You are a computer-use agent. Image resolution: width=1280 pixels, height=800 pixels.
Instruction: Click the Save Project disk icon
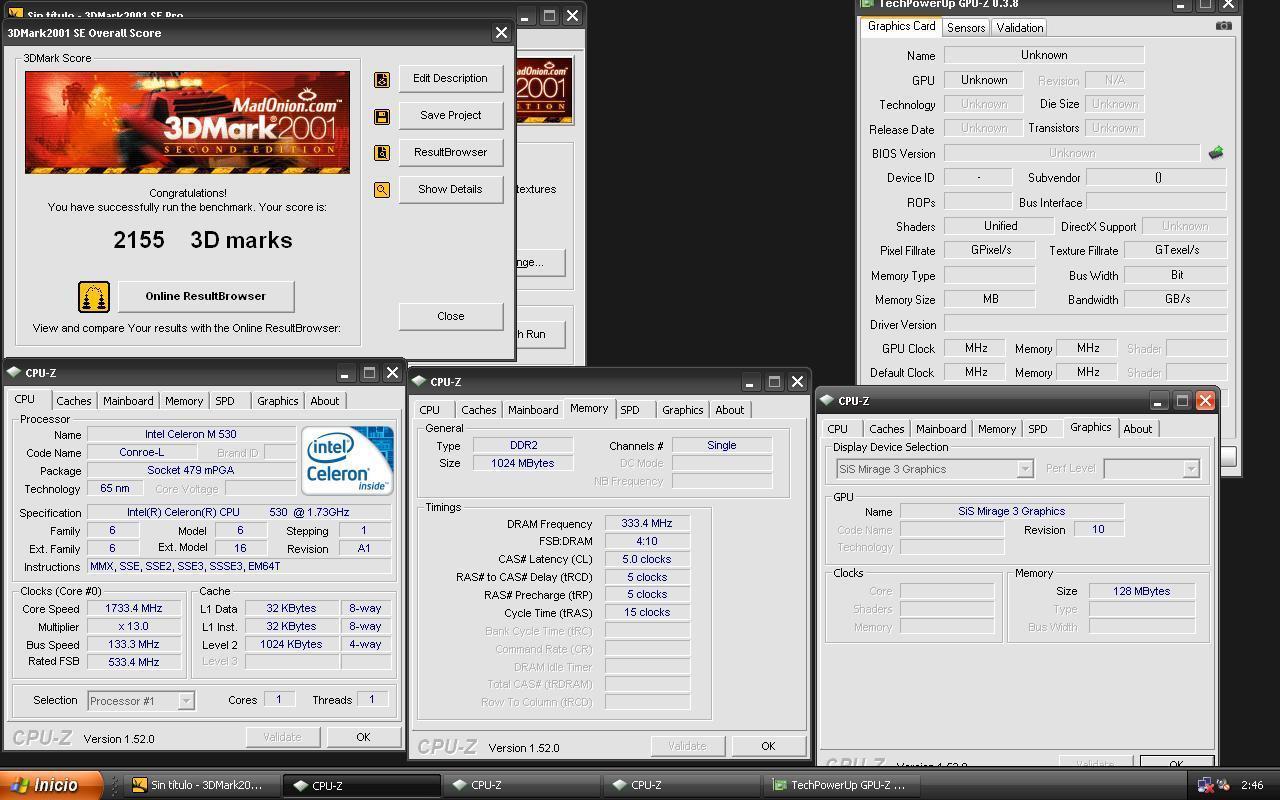(x=382, y=116)
